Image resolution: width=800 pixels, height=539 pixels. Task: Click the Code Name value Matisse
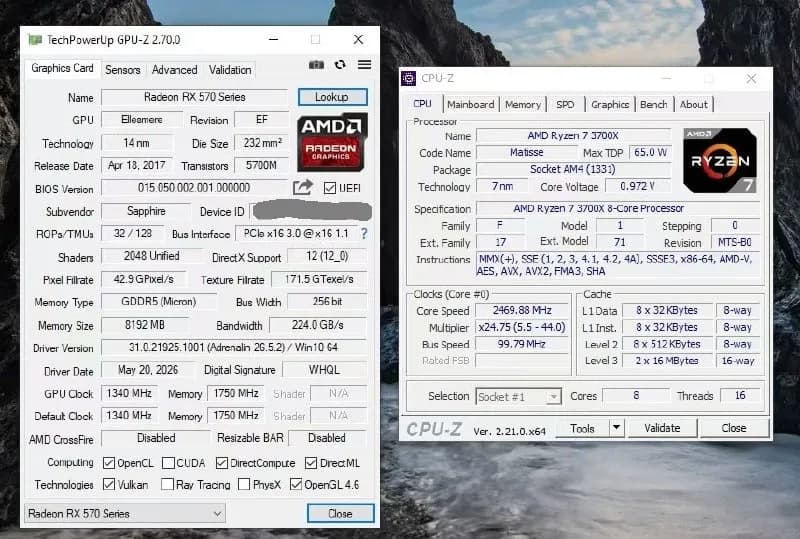click(527, 153)
